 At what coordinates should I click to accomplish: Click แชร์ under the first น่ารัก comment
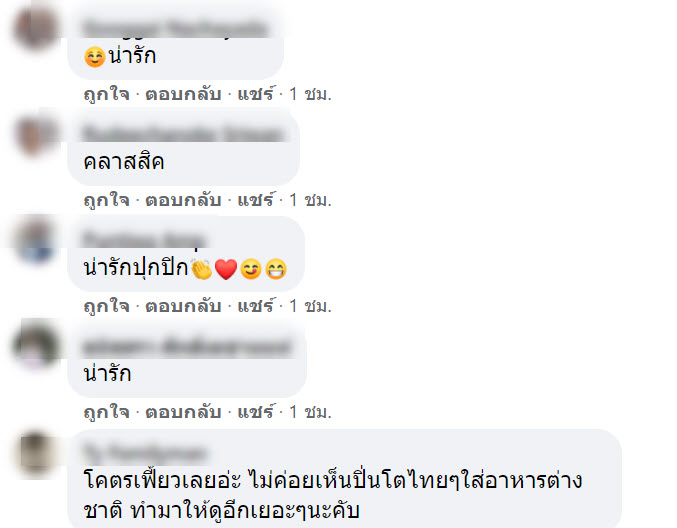[256, 93]
